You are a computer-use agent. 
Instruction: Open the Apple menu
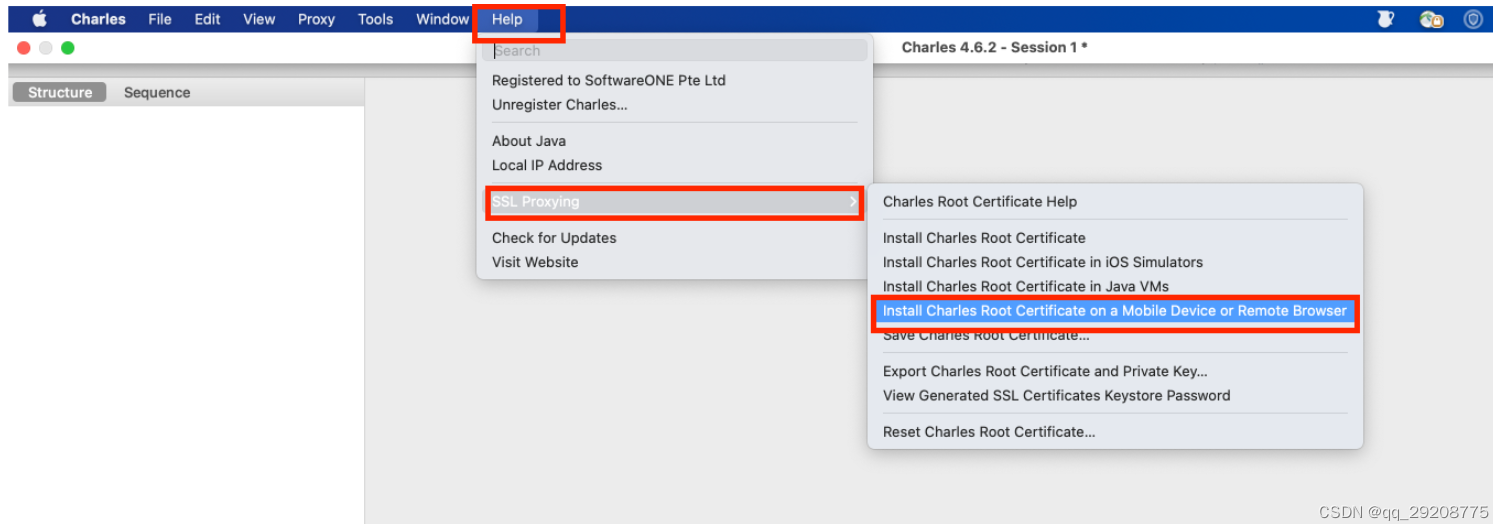coord(40,19)
